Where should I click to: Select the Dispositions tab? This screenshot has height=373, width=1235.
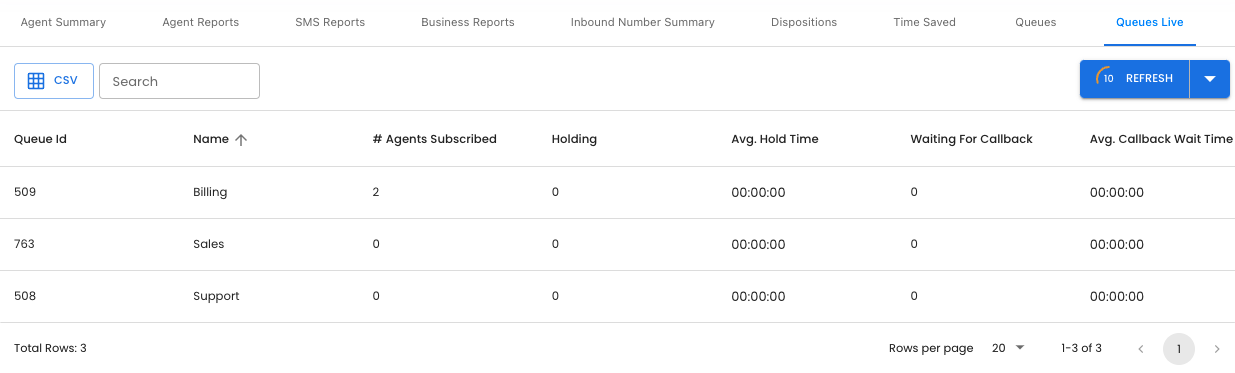pos(804,22)
